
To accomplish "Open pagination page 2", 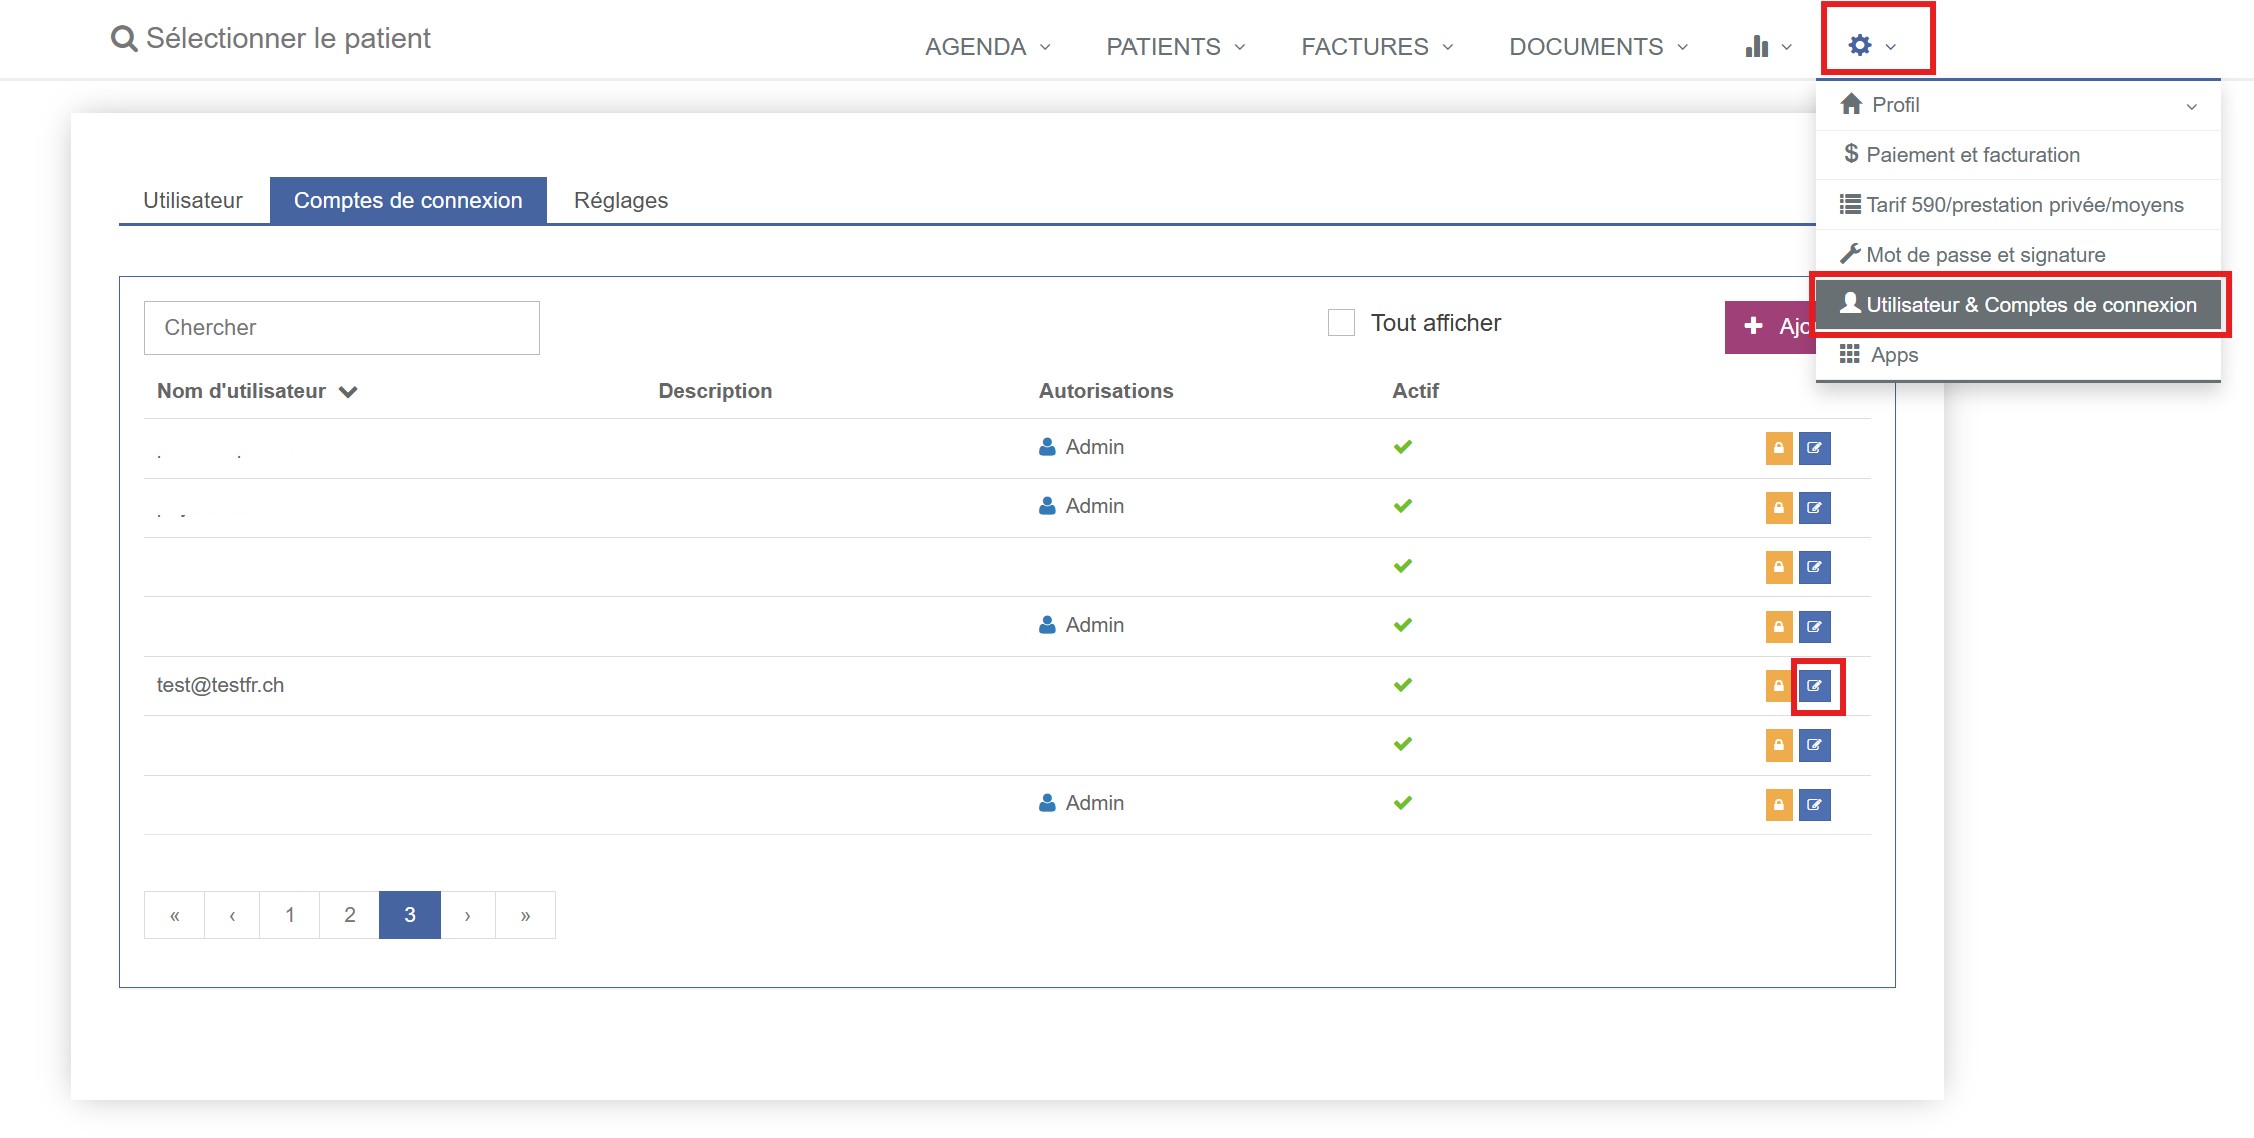I will [x=350, y=915].
